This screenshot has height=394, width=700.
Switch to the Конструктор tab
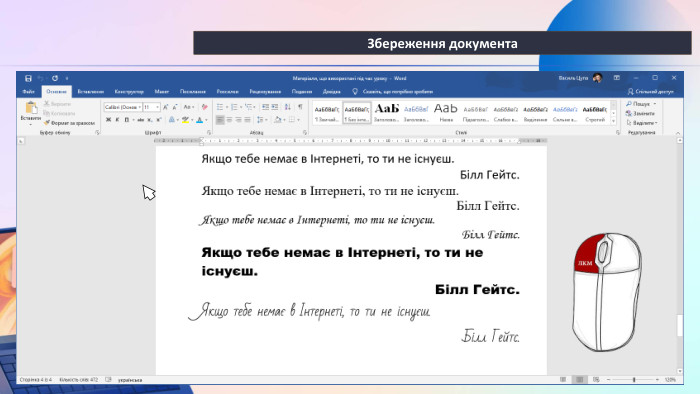click(129, 91)
